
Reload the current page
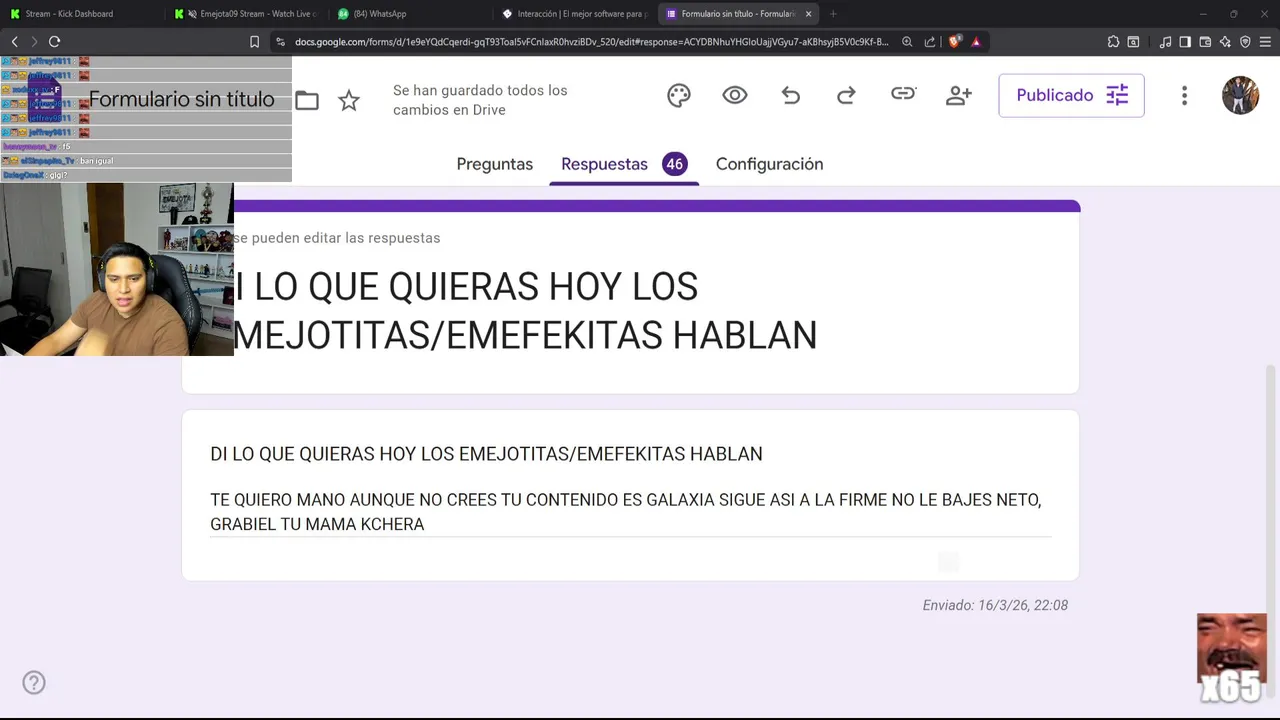[x=54, y=41]
